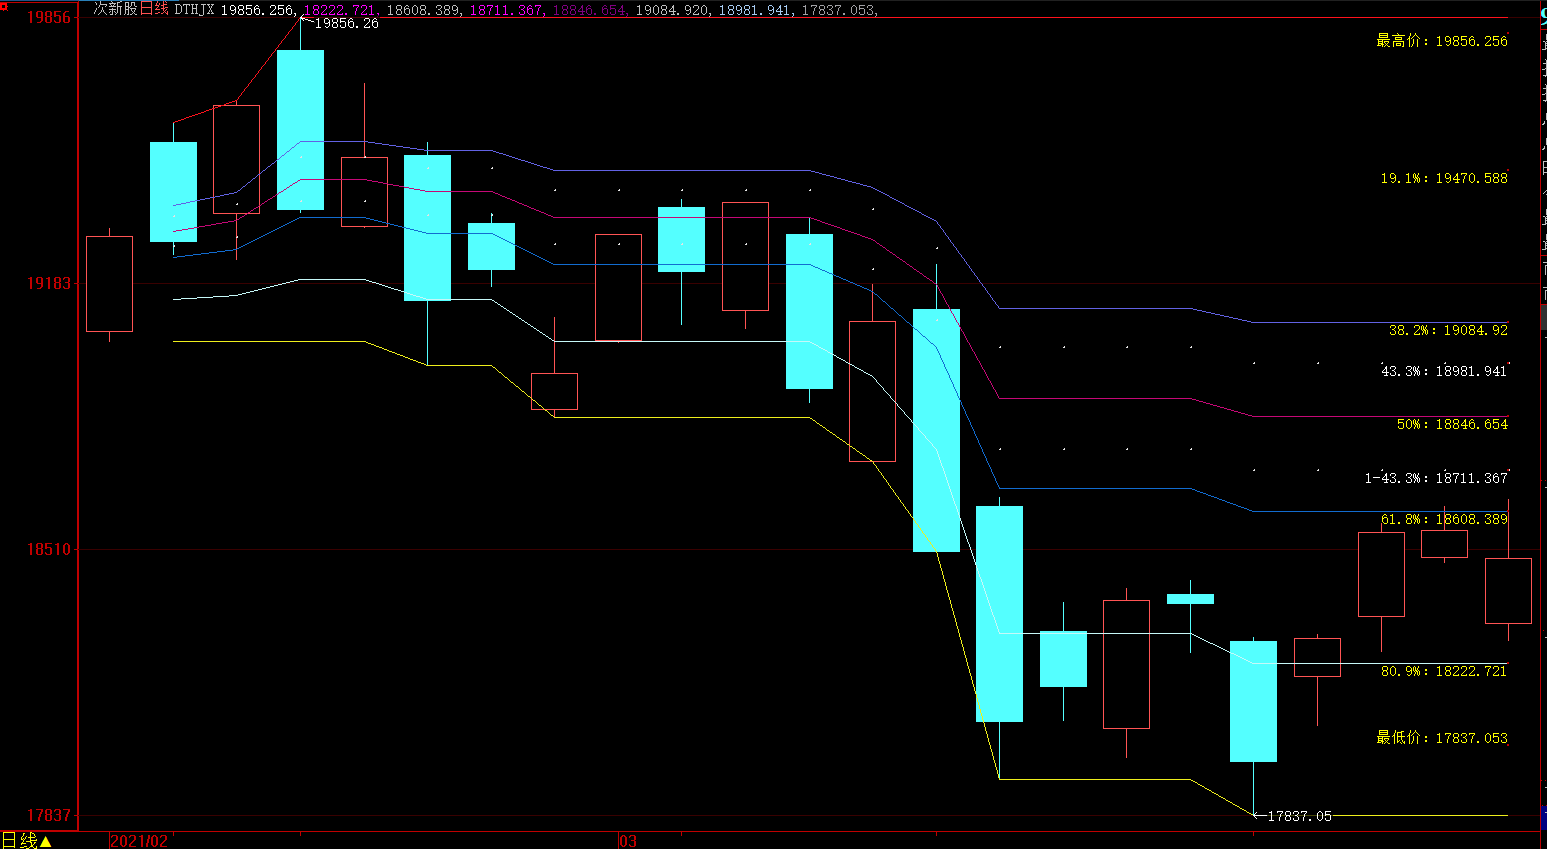Select the 次新股日线 chart title
Viewport: 1547px width, 849px height.
[131, 9]
